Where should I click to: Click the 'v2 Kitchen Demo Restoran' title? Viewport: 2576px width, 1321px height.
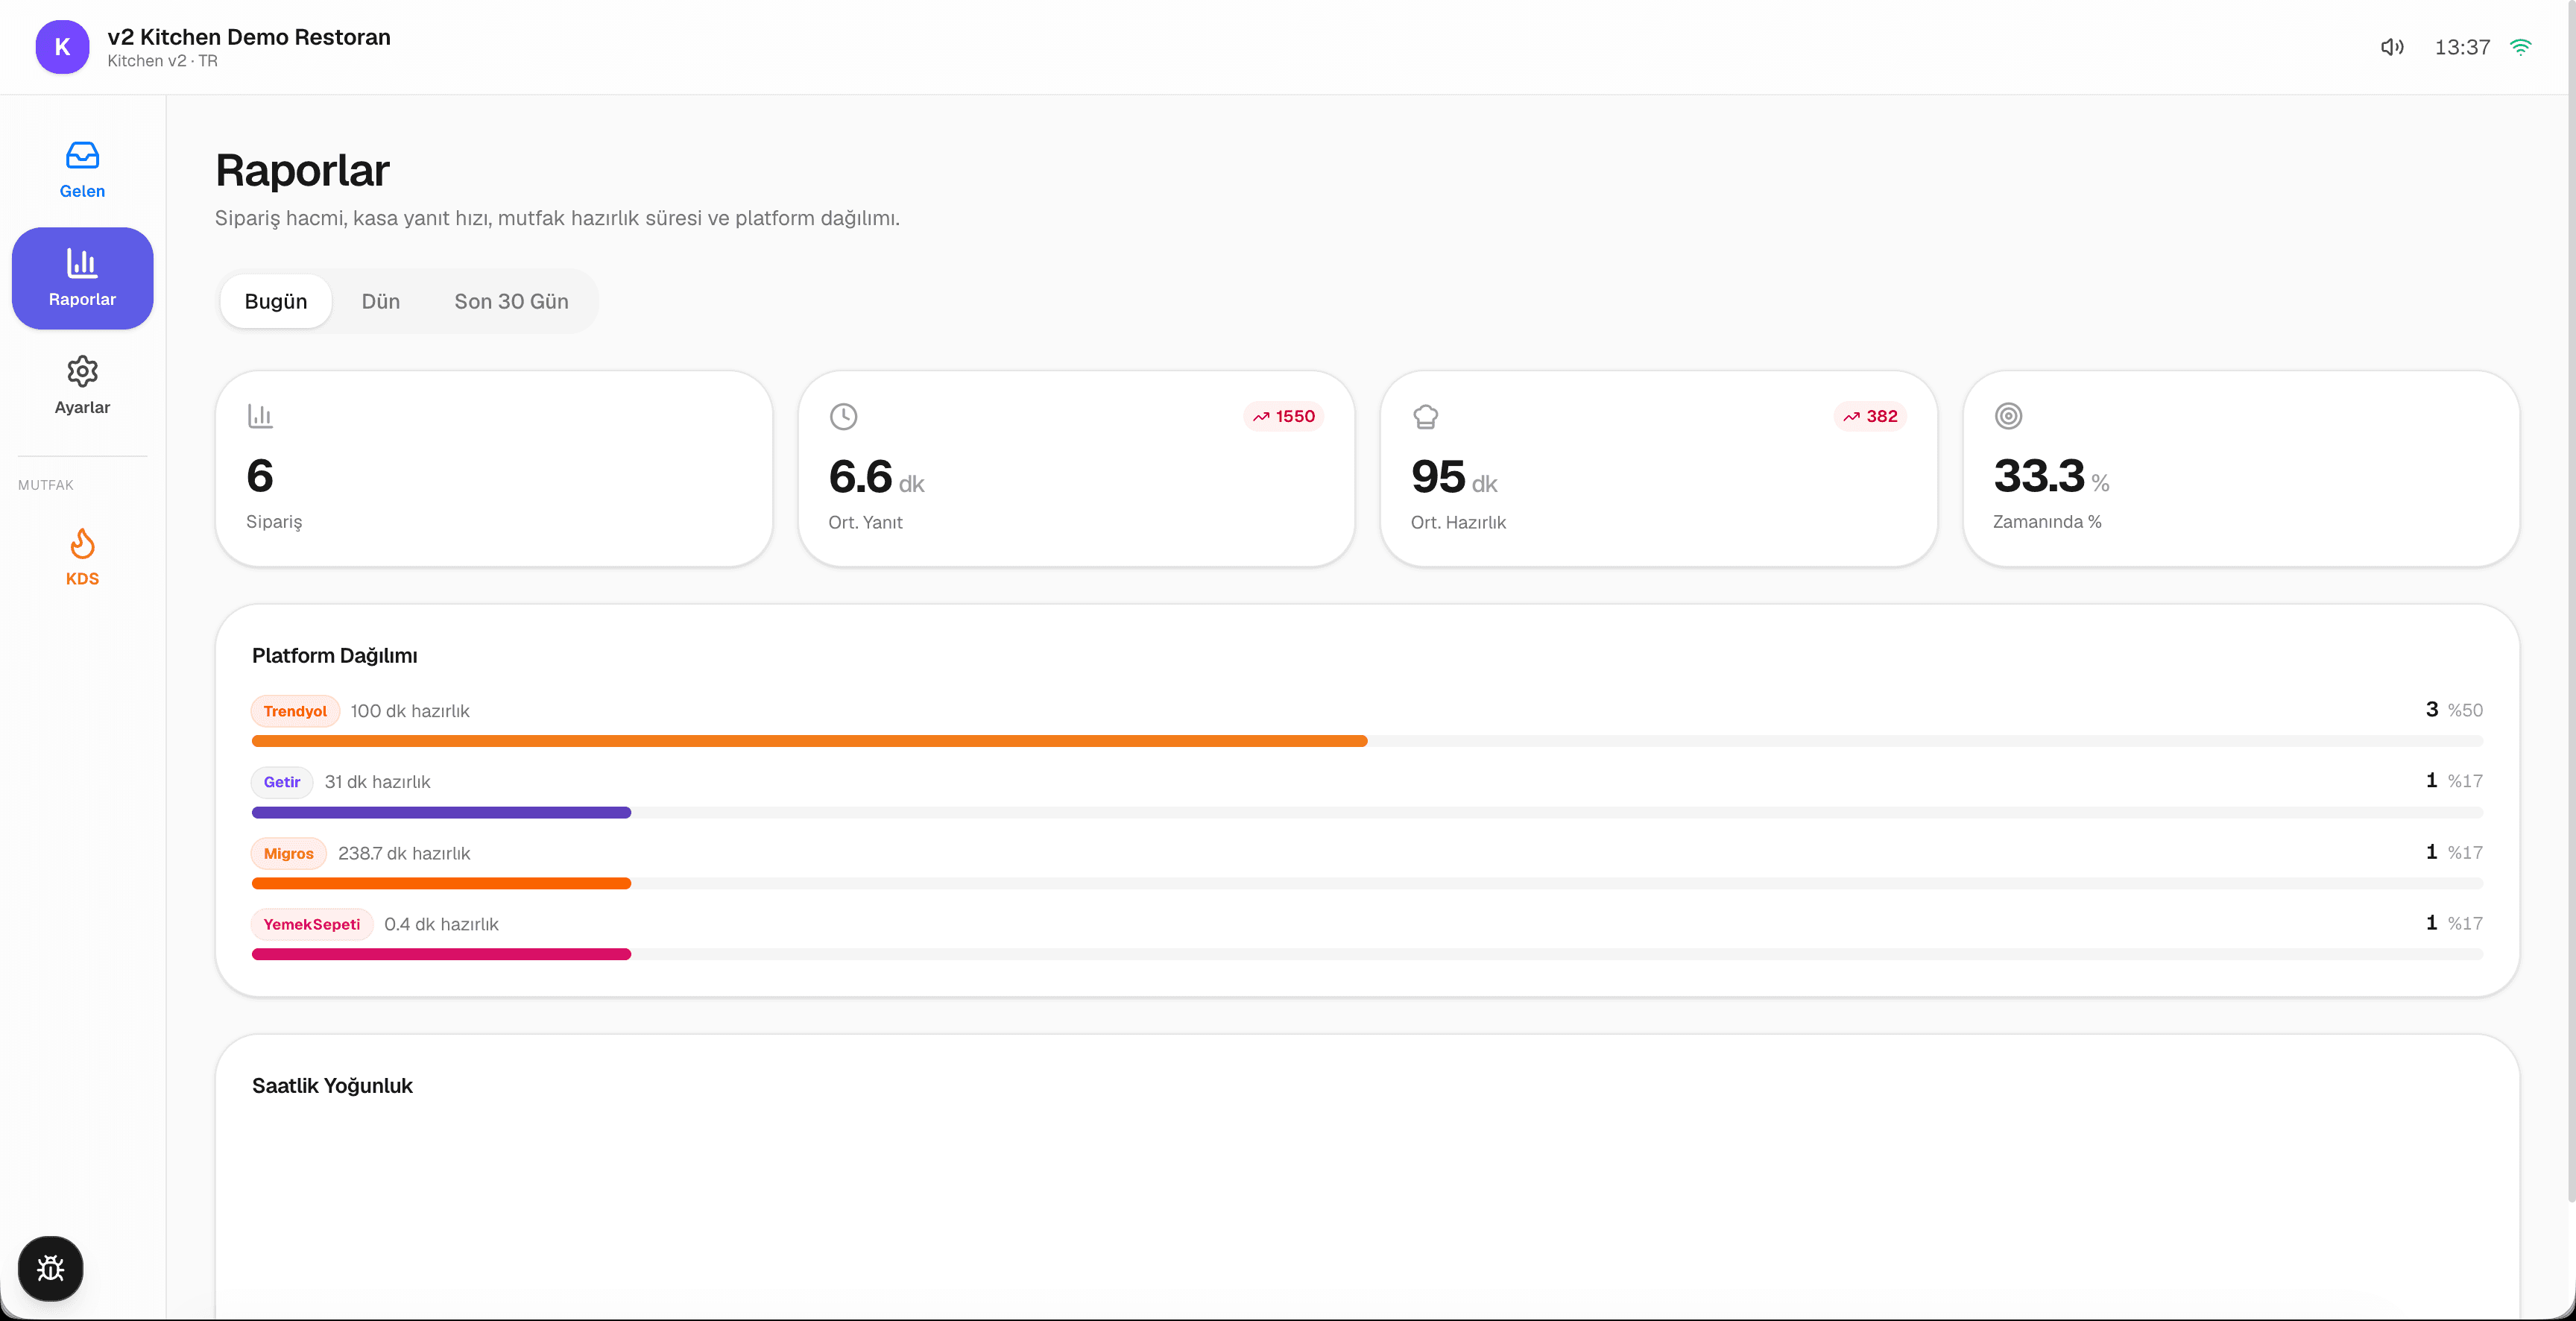click(249, 37)
